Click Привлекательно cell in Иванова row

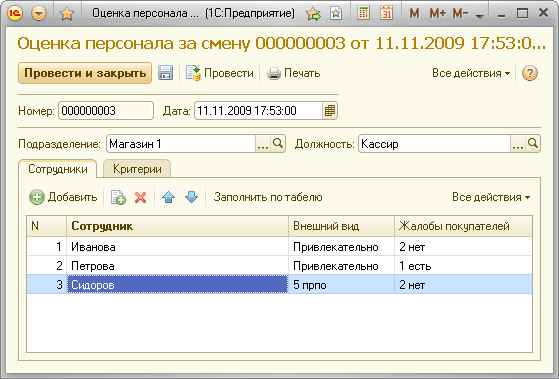[342, 247]
